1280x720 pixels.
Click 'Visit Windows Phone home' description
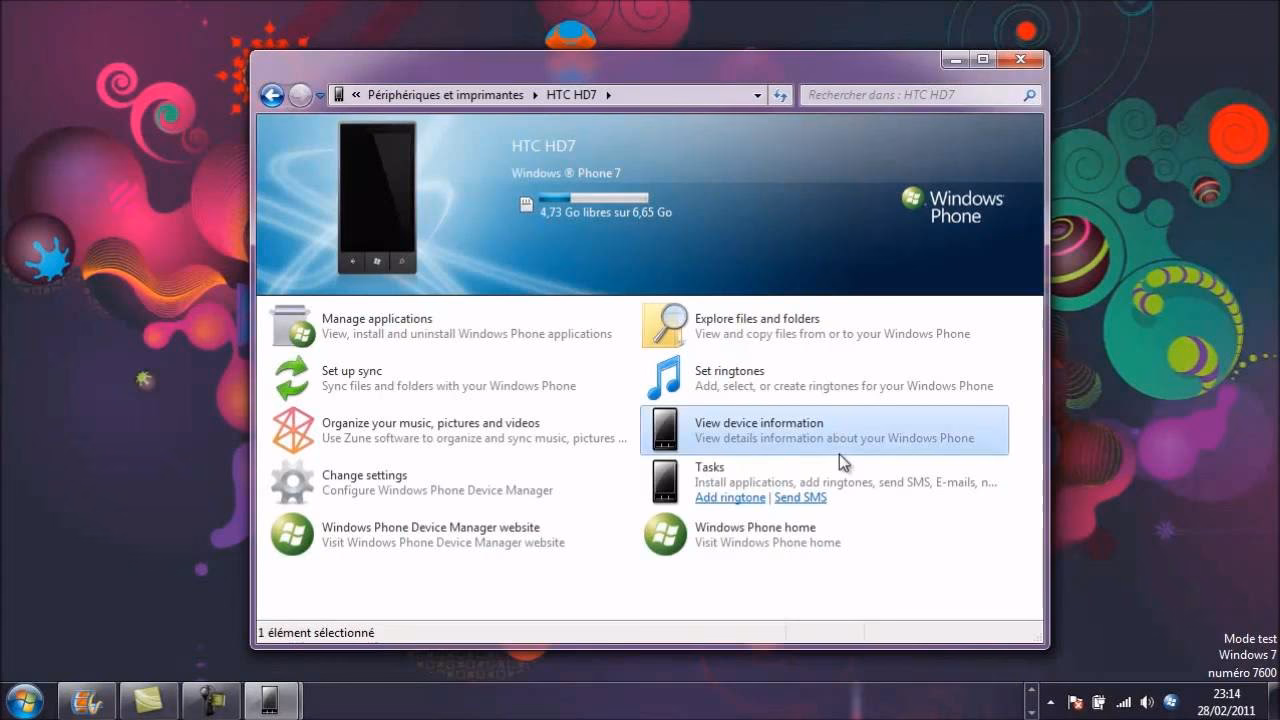(768, 543)
